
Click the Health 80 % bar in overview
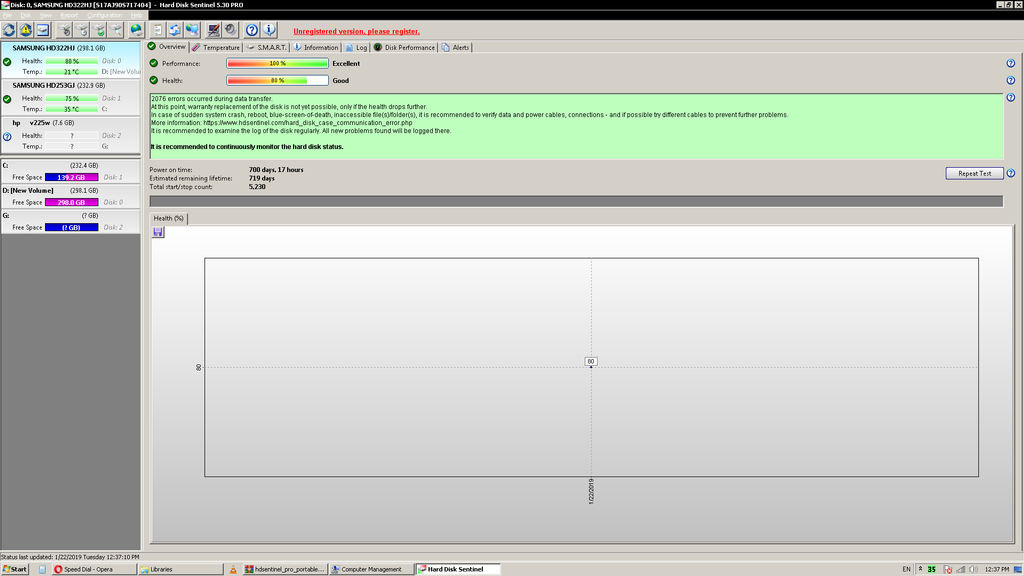pos(278,80)
